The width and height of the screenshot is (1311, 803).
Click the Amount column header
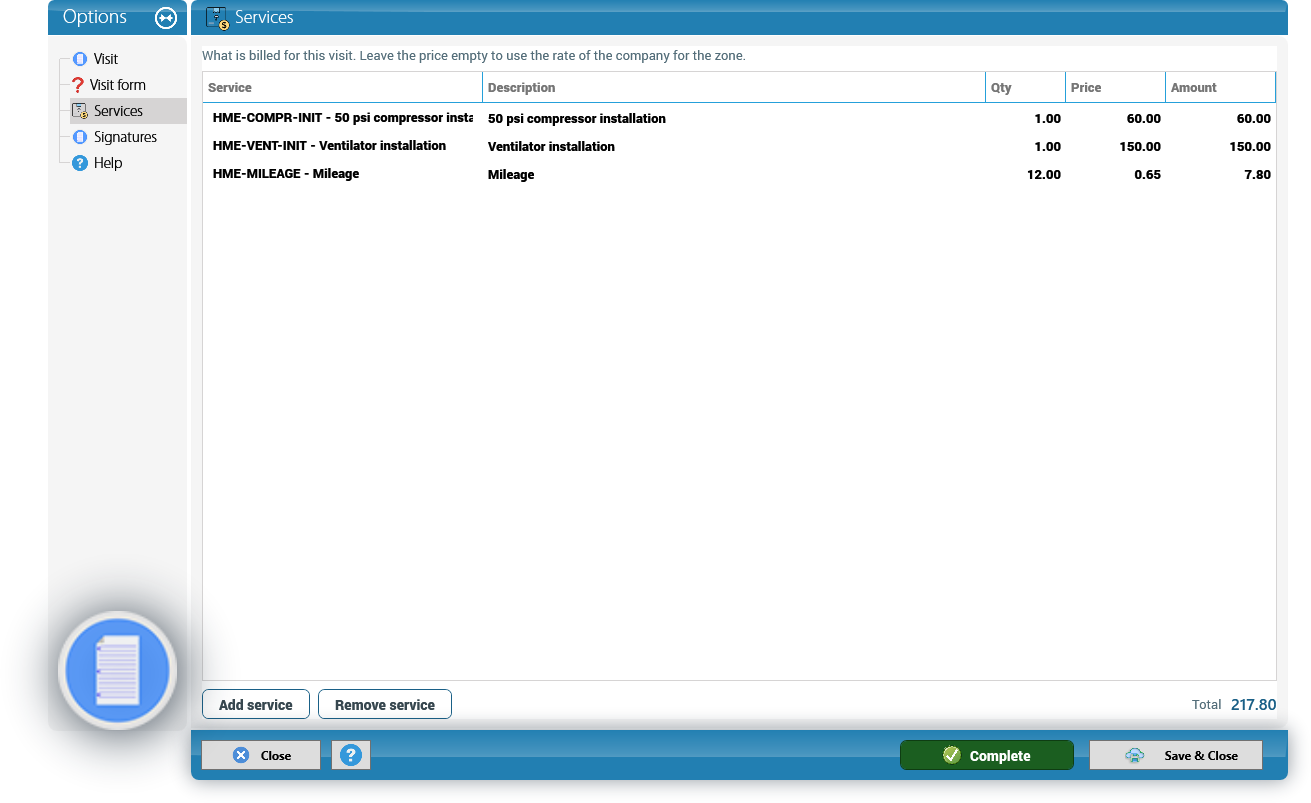click(x=1220, y=87)
